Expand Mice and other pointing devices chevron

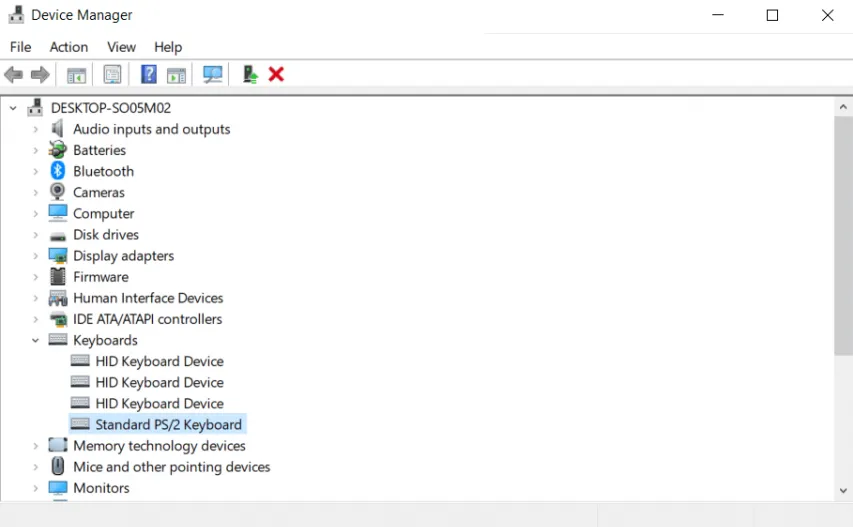pyautogui.click(x=35, y=467)
